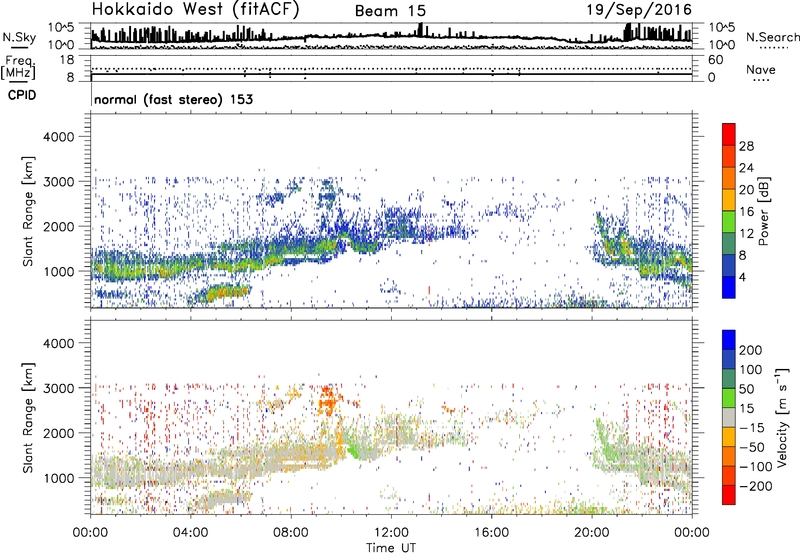This screenshot has width=800, height=554.
Task: Click "normal (fast stereo) 153" text
Action: (x=173, y=100)
